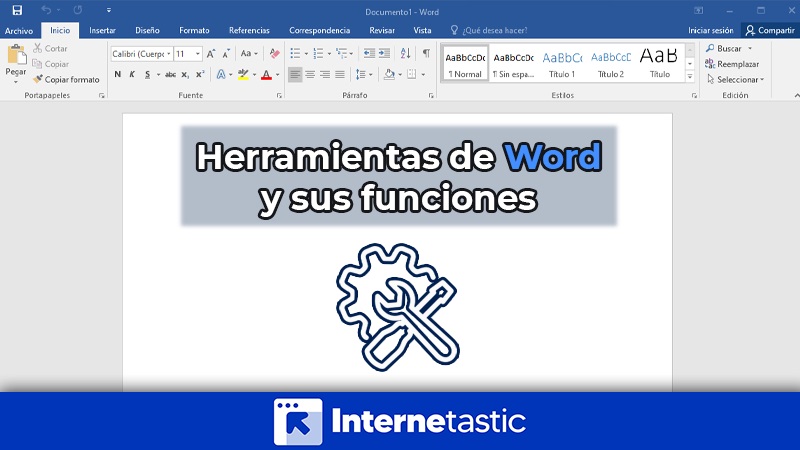This screenshot has width=800, height=450.
Task: Click Buscar in Edición group
Action: [723, 48]
